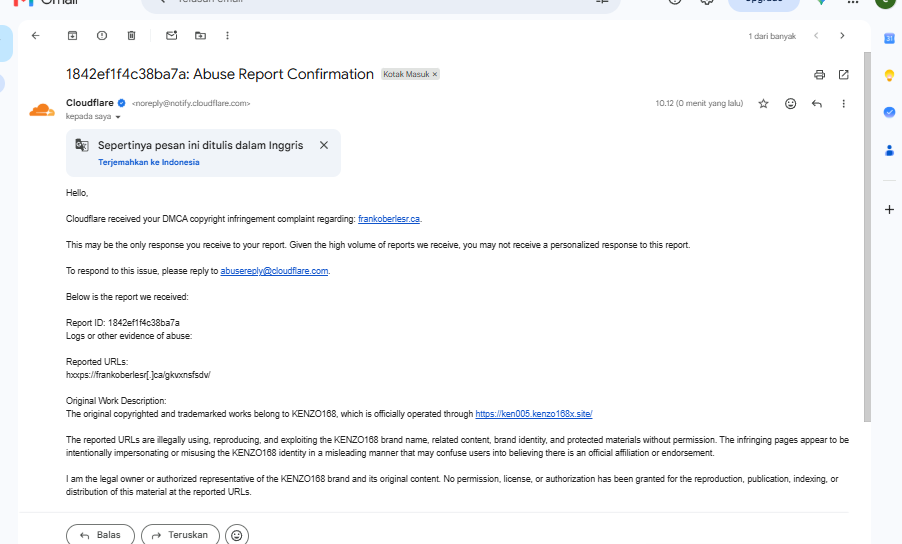This screenshot has height=544, width=902.
Task: Add an emoji reaction to the message
Action: 790,104
